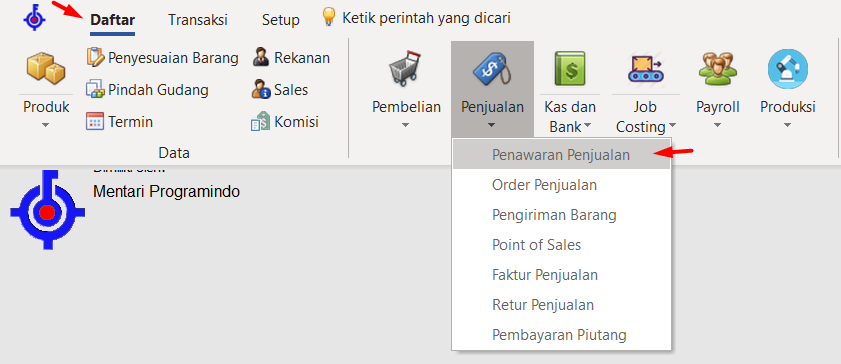Switch to the Setup tab
The width and height of the screenshot is (841, 364).
pos(281,20)
